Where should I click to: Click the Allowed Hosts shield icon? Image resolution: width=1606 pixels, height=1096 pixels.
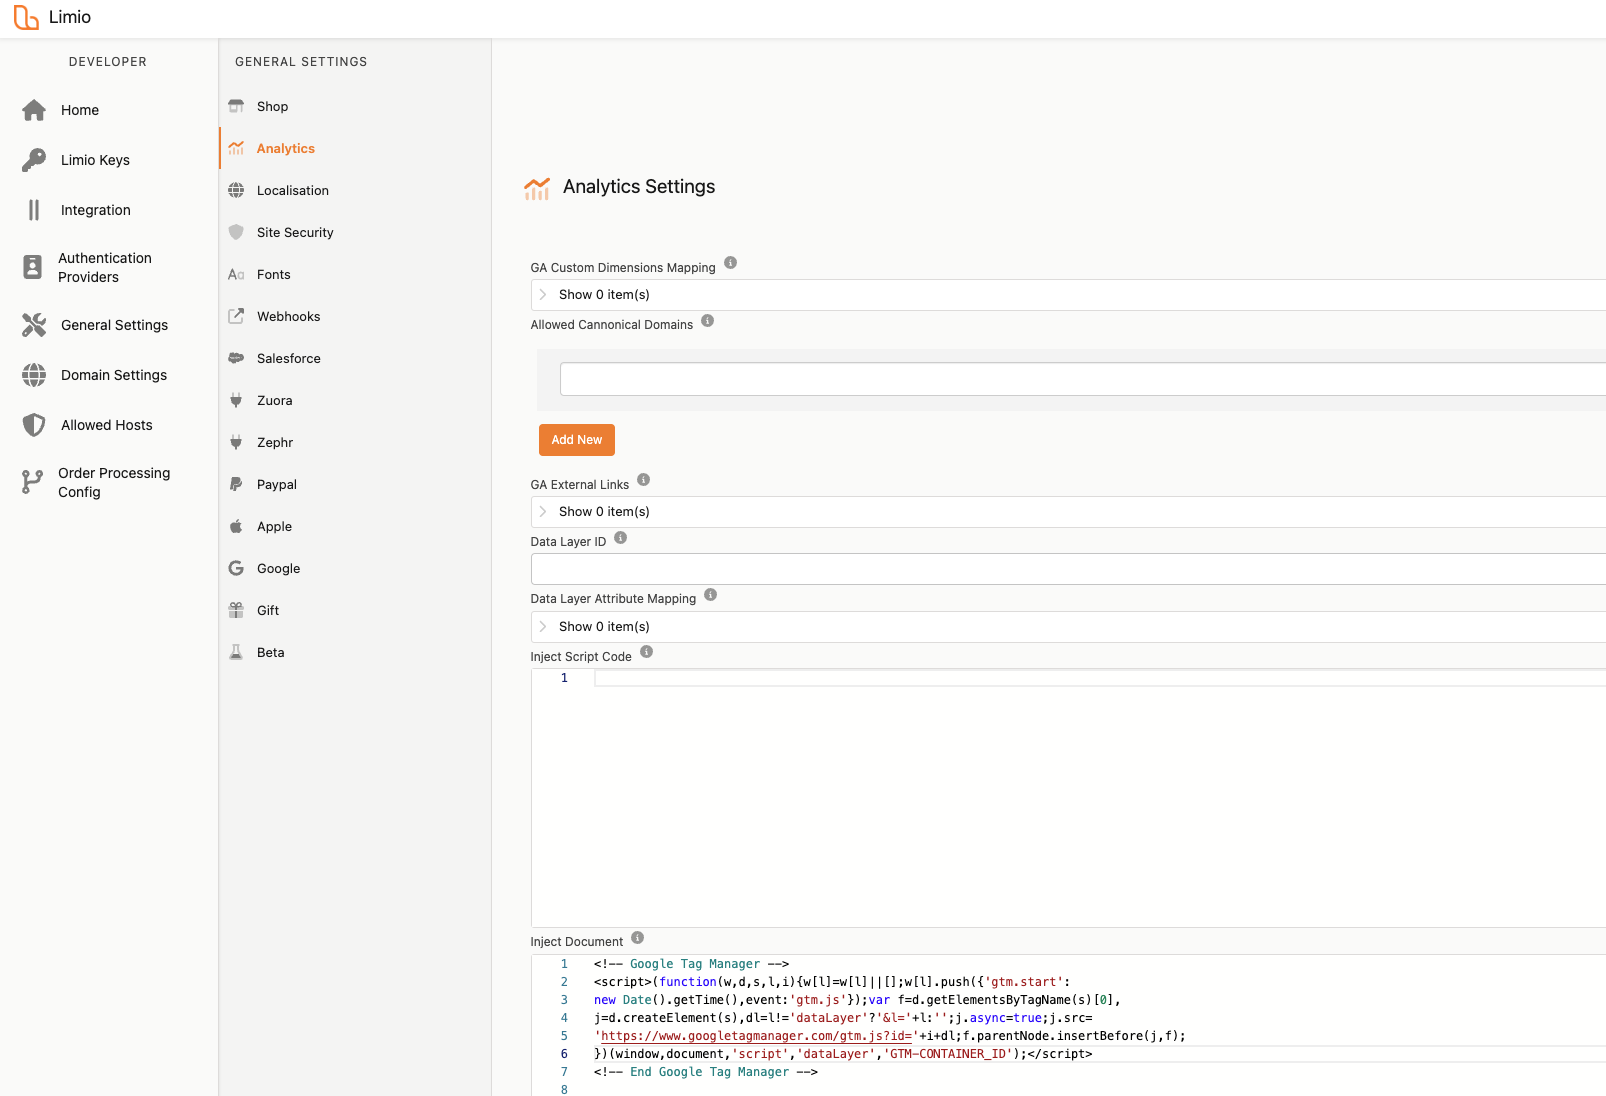[x=34, y=425]
